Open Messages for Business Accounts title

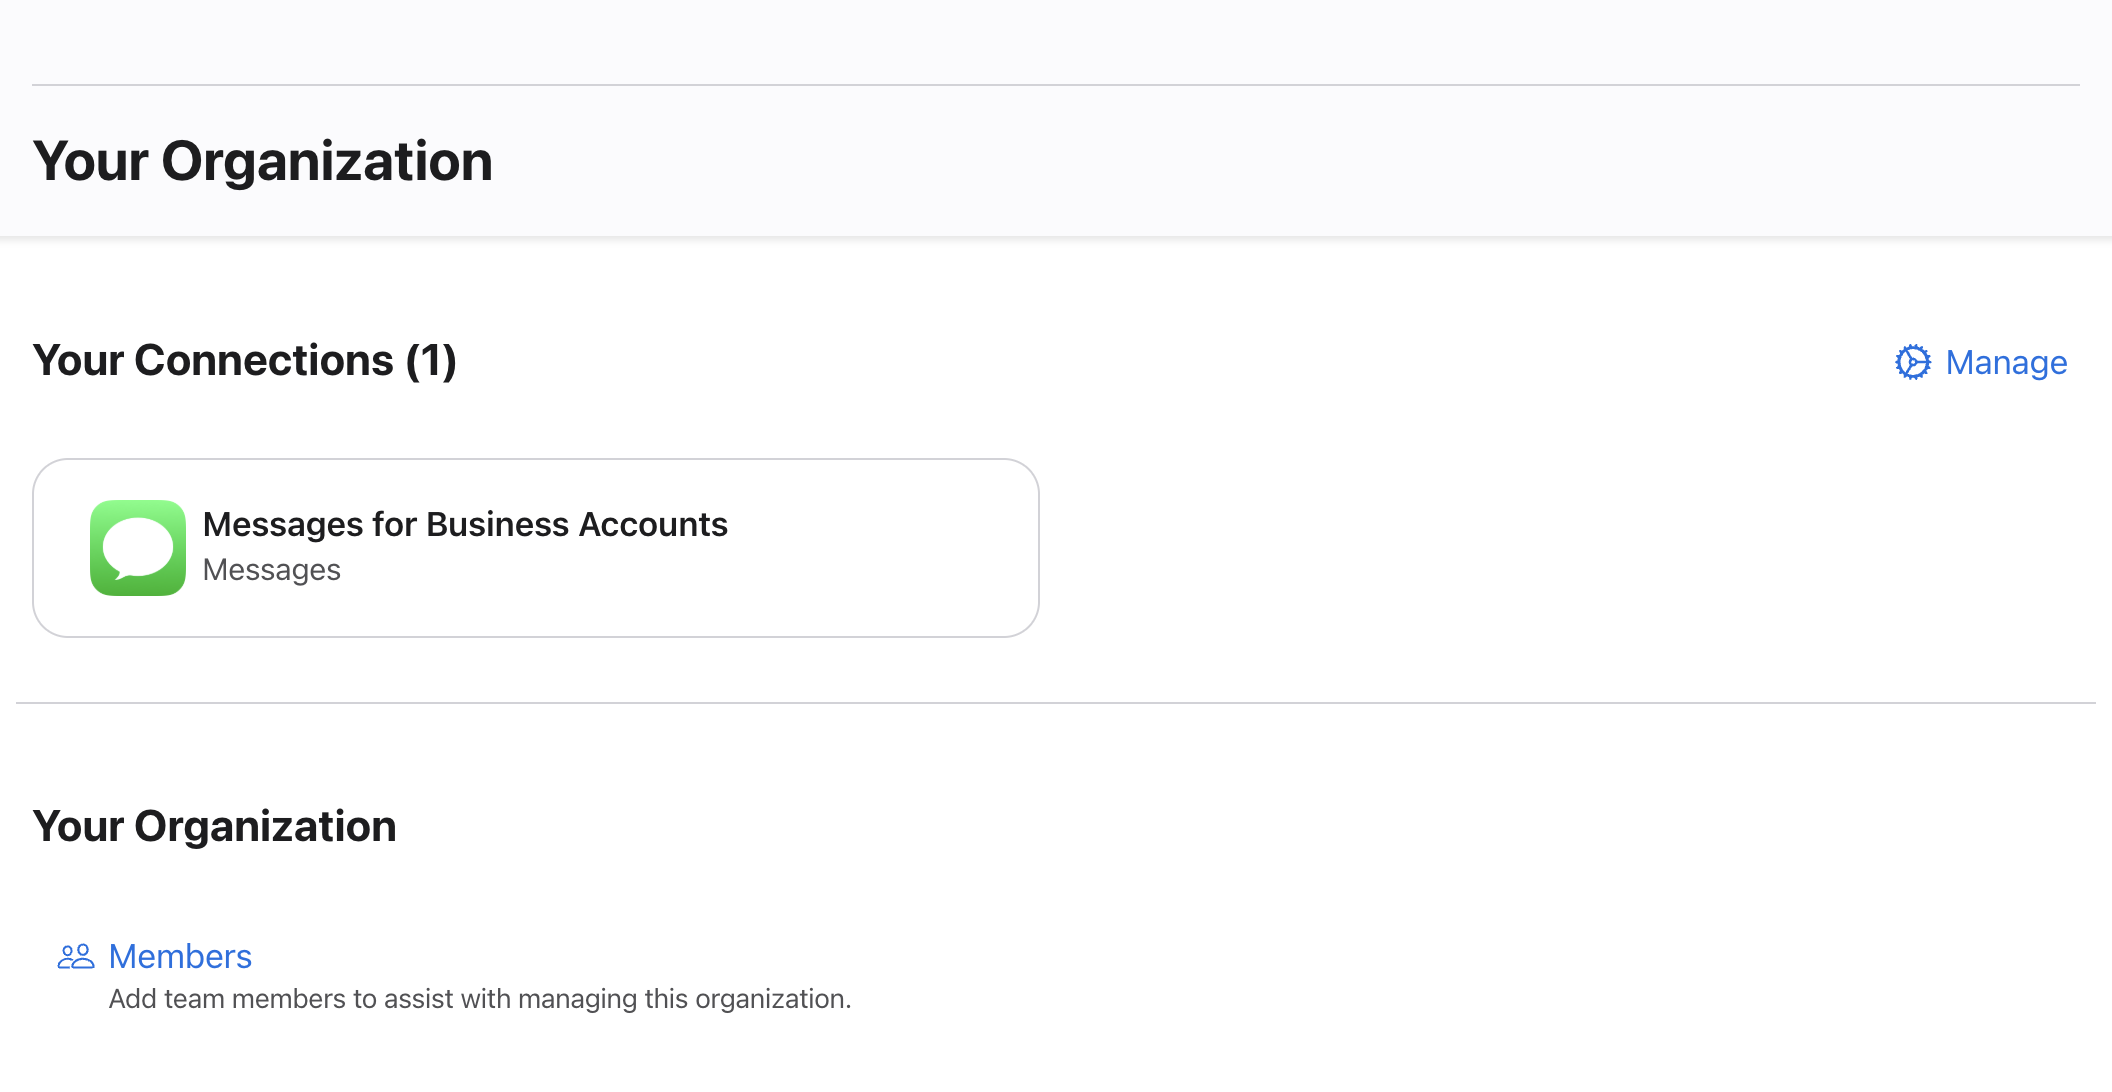pyautogui.click(x=465, y=524)
